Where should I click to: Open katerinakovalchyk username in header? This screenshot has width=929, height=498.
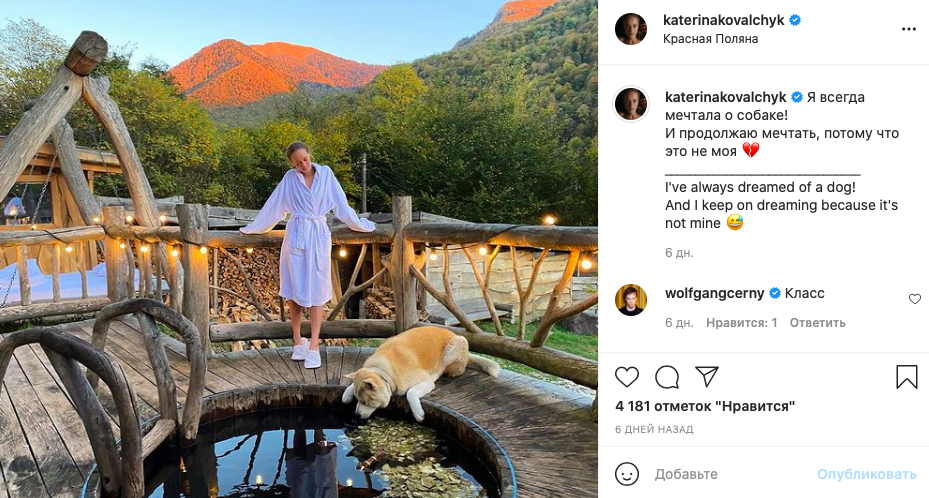[x=724, y=20]
